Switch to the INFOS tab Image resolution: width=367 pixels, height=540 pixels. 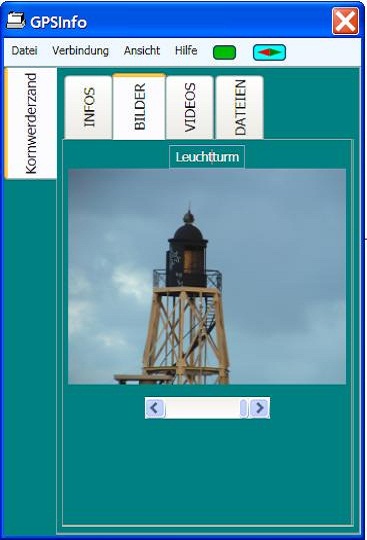(x=88, y=107)
